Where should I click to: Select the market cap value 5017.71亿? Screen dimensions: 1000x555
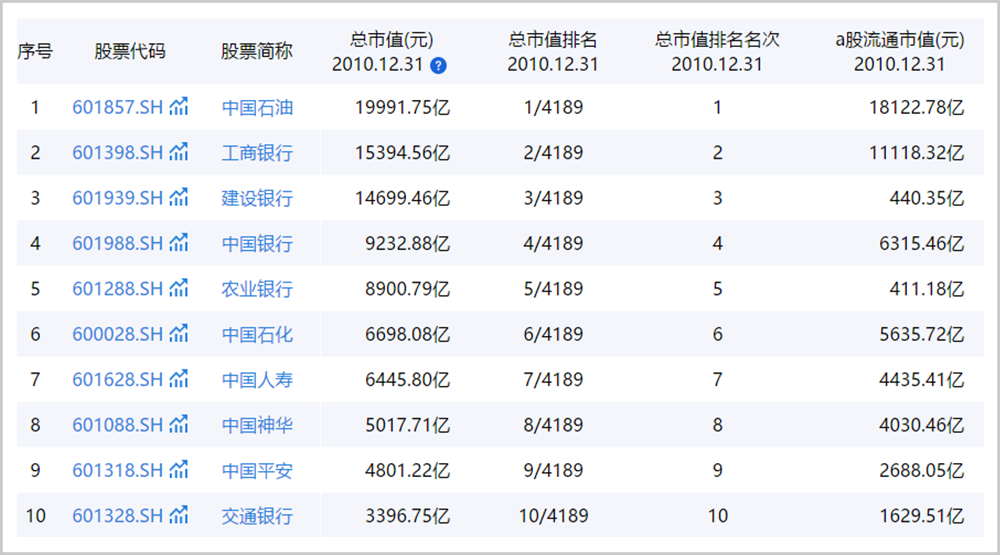tap(408, 424)
